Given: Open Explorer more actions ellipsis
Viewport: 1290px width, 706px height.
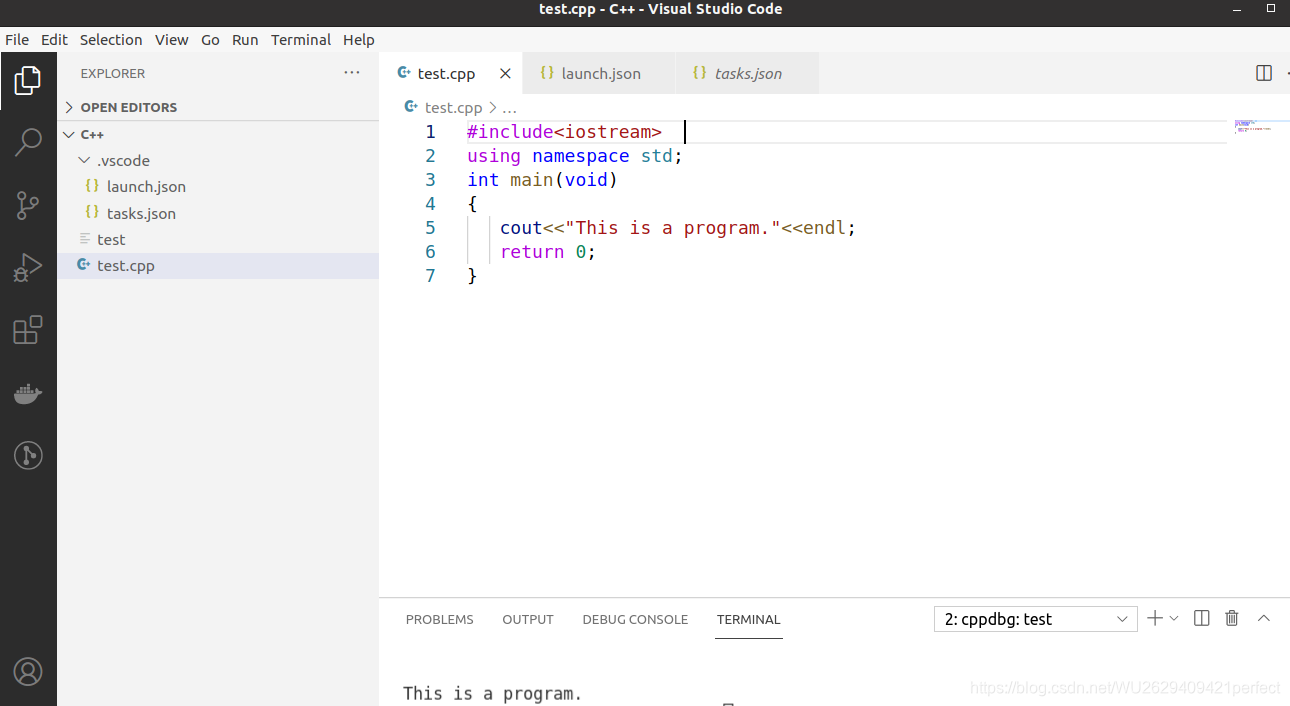Looking at the screenshot, I should [x=351, y=73].
